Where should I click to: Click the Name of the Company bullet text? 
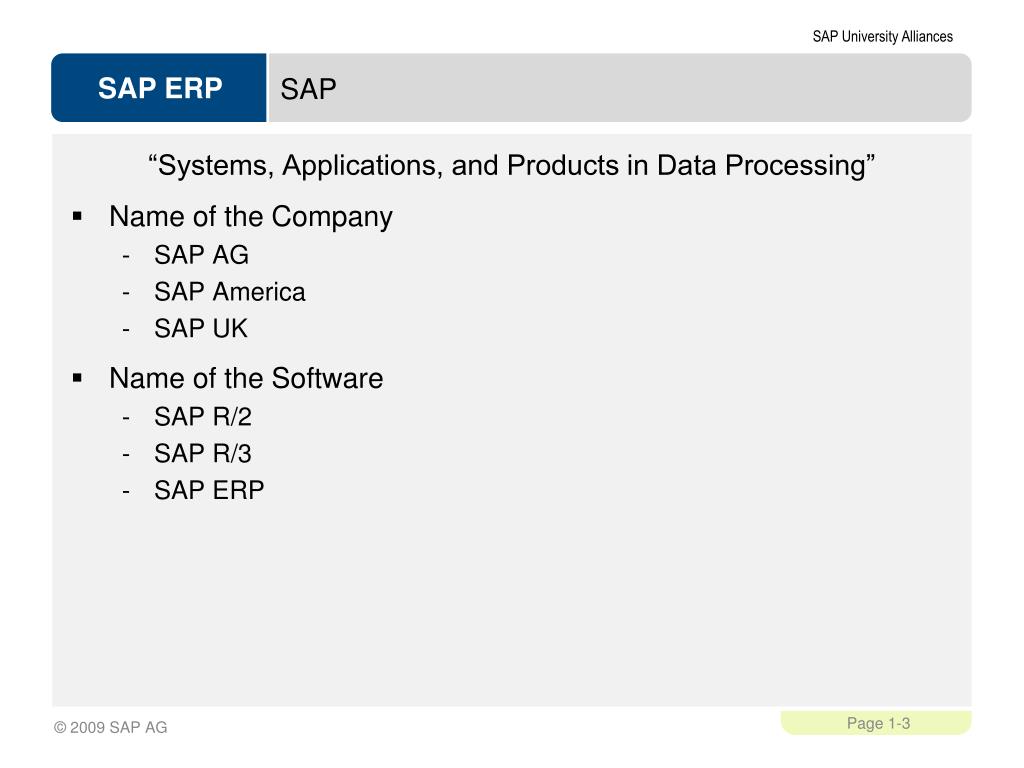pyautogui.click(x=251, y=217)
